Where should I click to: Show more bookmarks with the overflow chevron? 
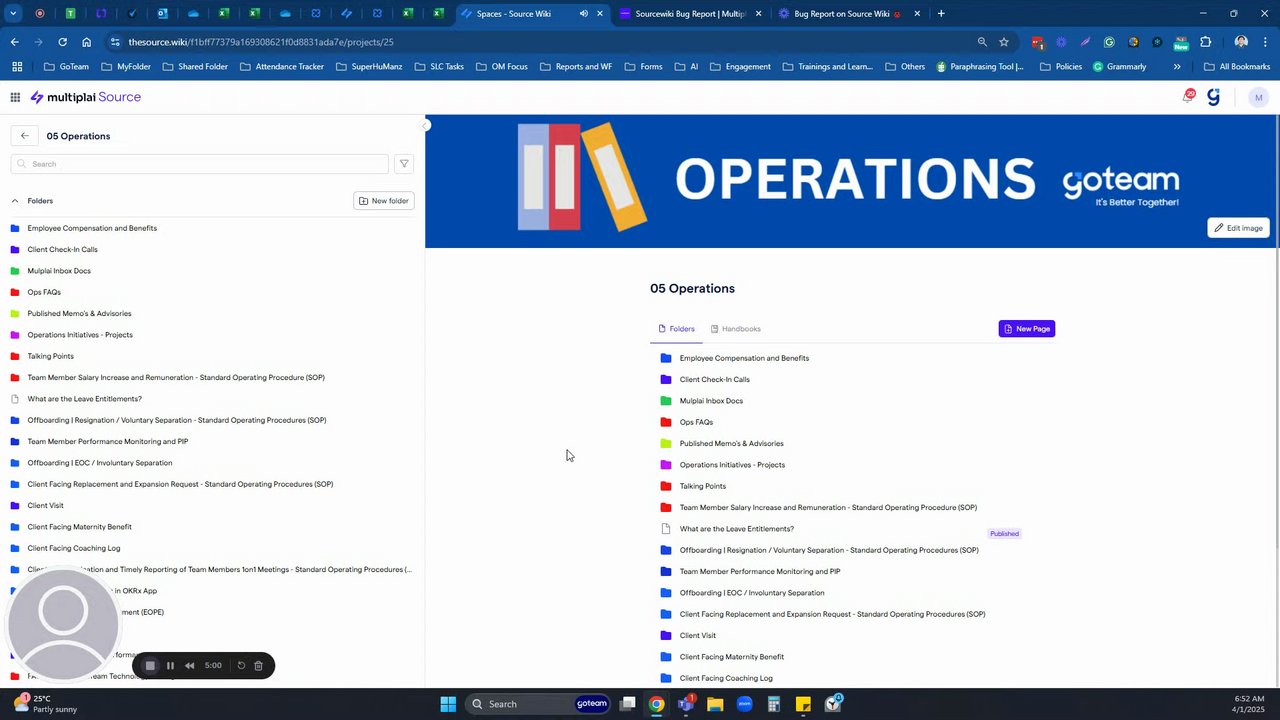pos(1177,67)
